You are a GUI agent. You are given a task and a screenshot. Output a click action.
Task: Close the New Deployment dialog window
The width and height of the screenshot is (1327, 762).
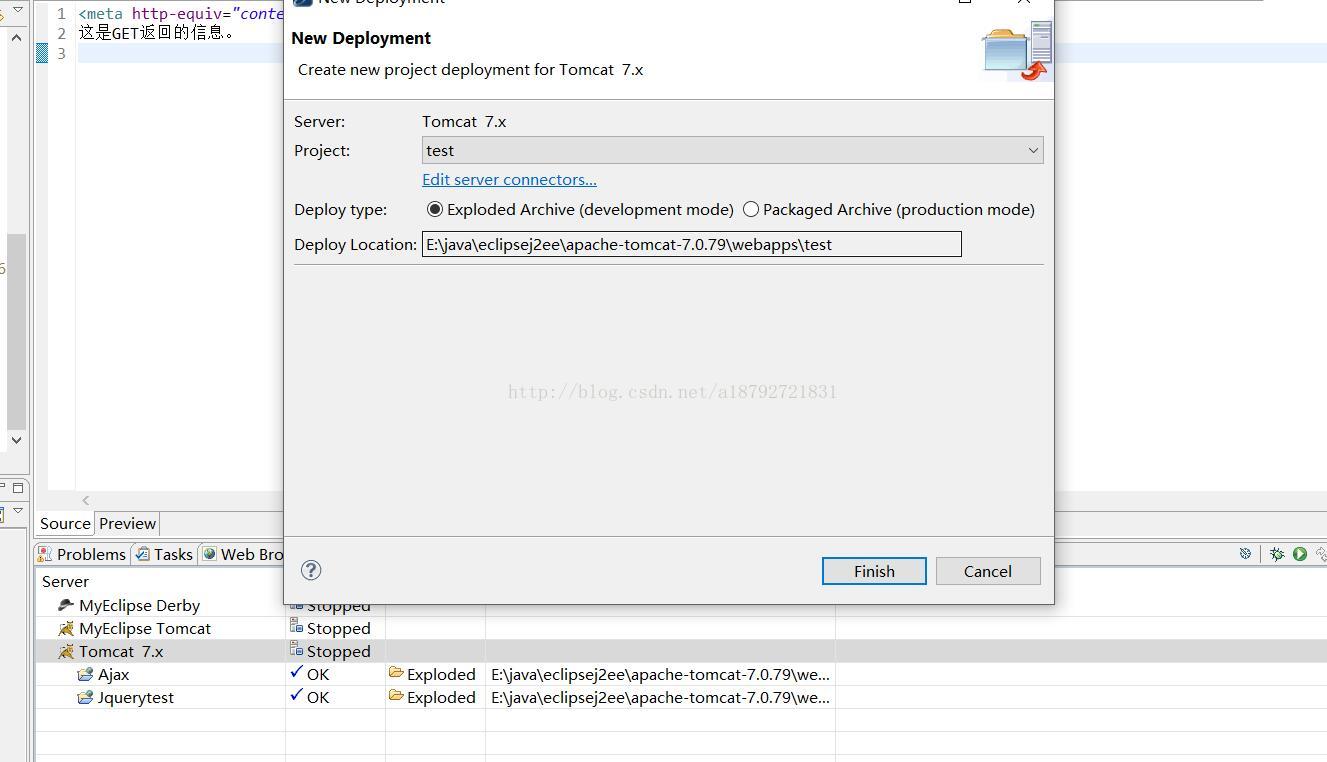1024,2
